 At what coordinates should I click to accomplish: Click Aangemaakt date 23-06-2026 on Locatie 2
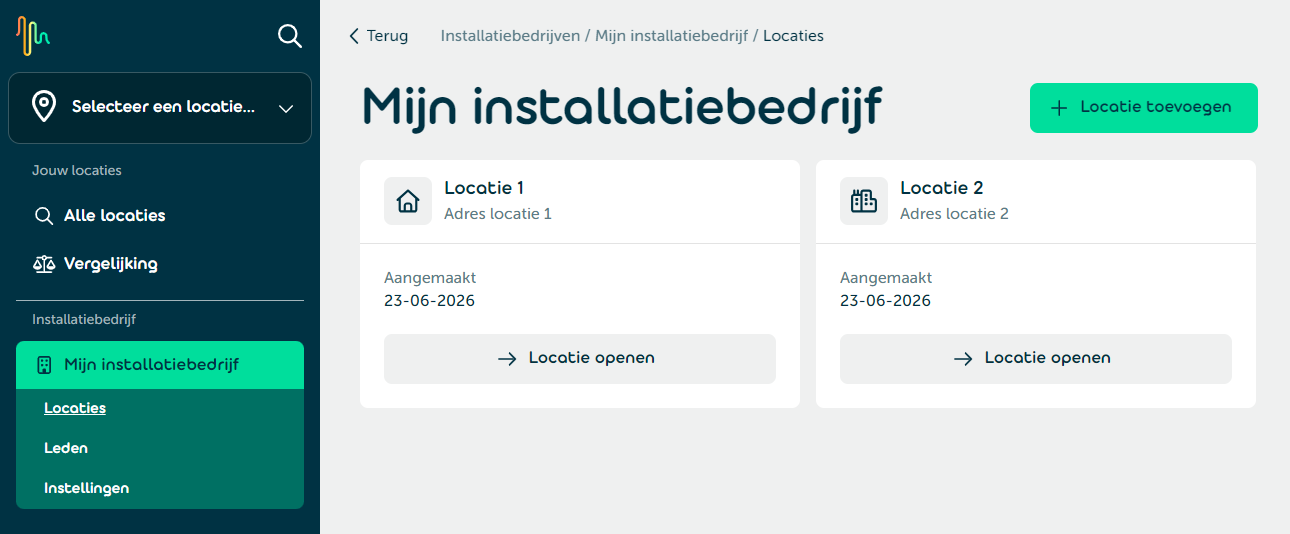coord(885,301)
